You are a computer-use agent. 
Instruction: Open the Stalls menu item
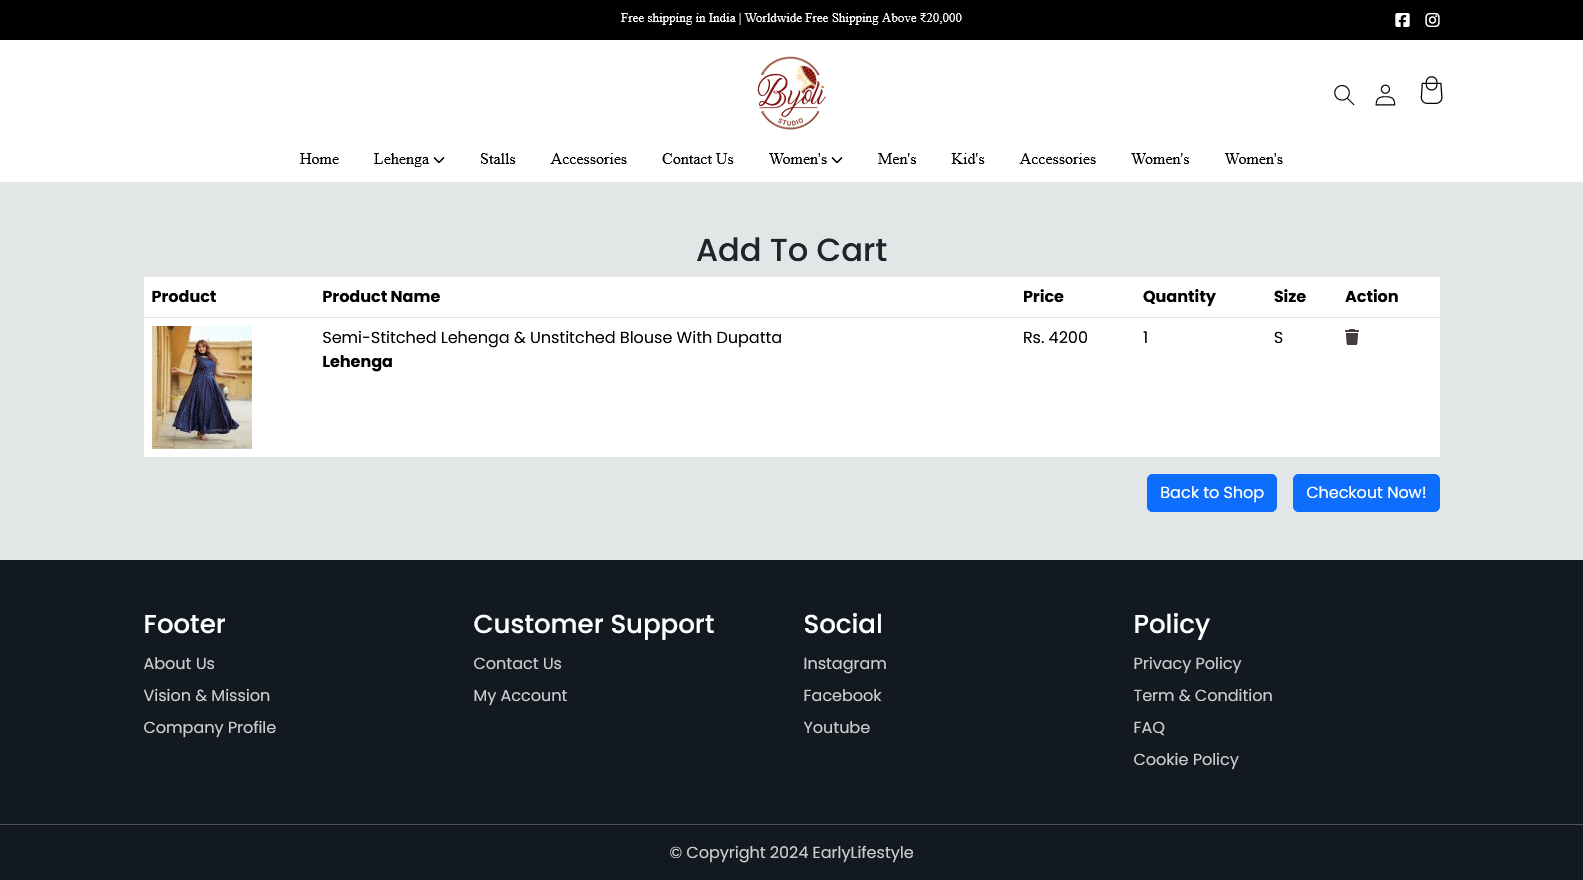[497, 159]
